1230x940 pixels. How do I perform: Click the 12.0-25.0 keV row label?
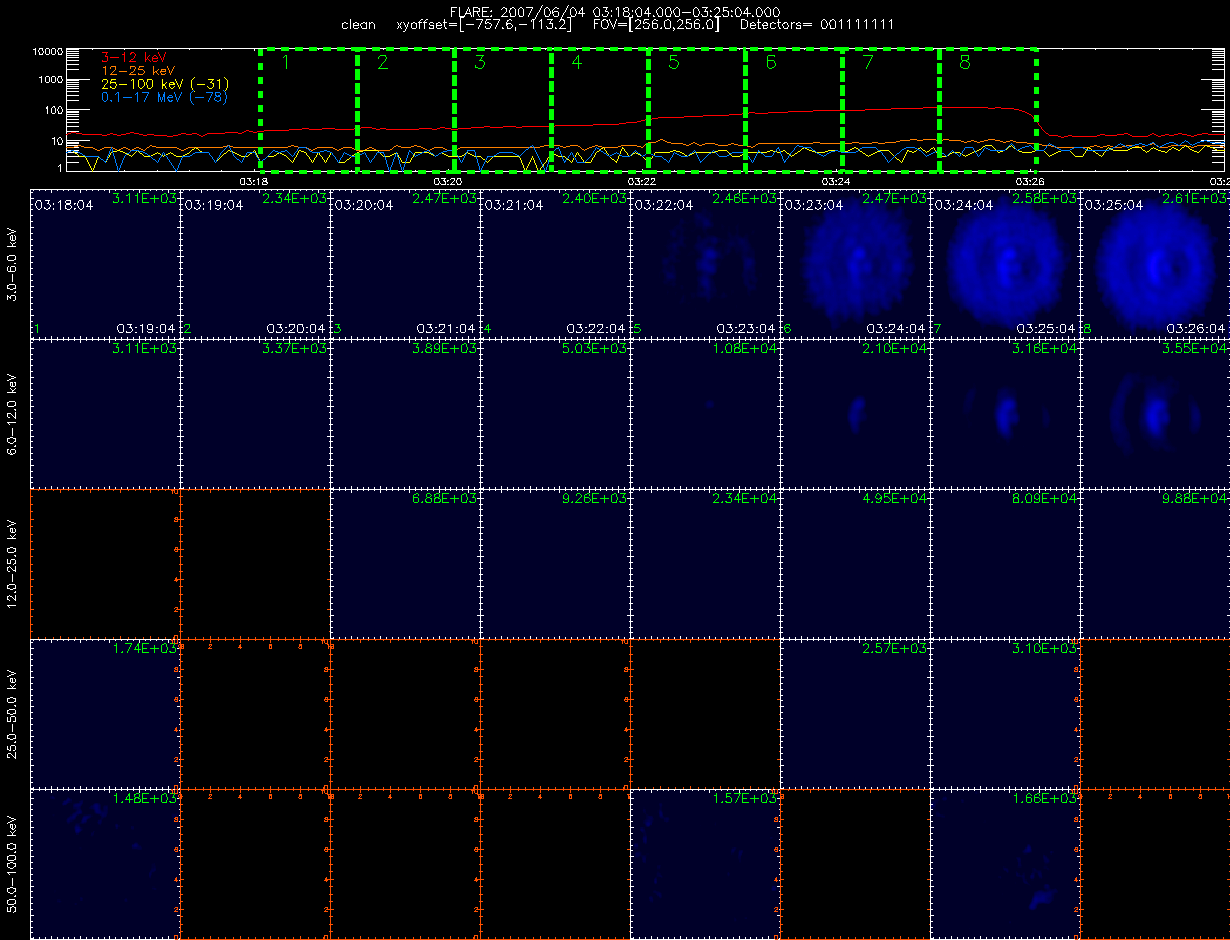(12, 563)
